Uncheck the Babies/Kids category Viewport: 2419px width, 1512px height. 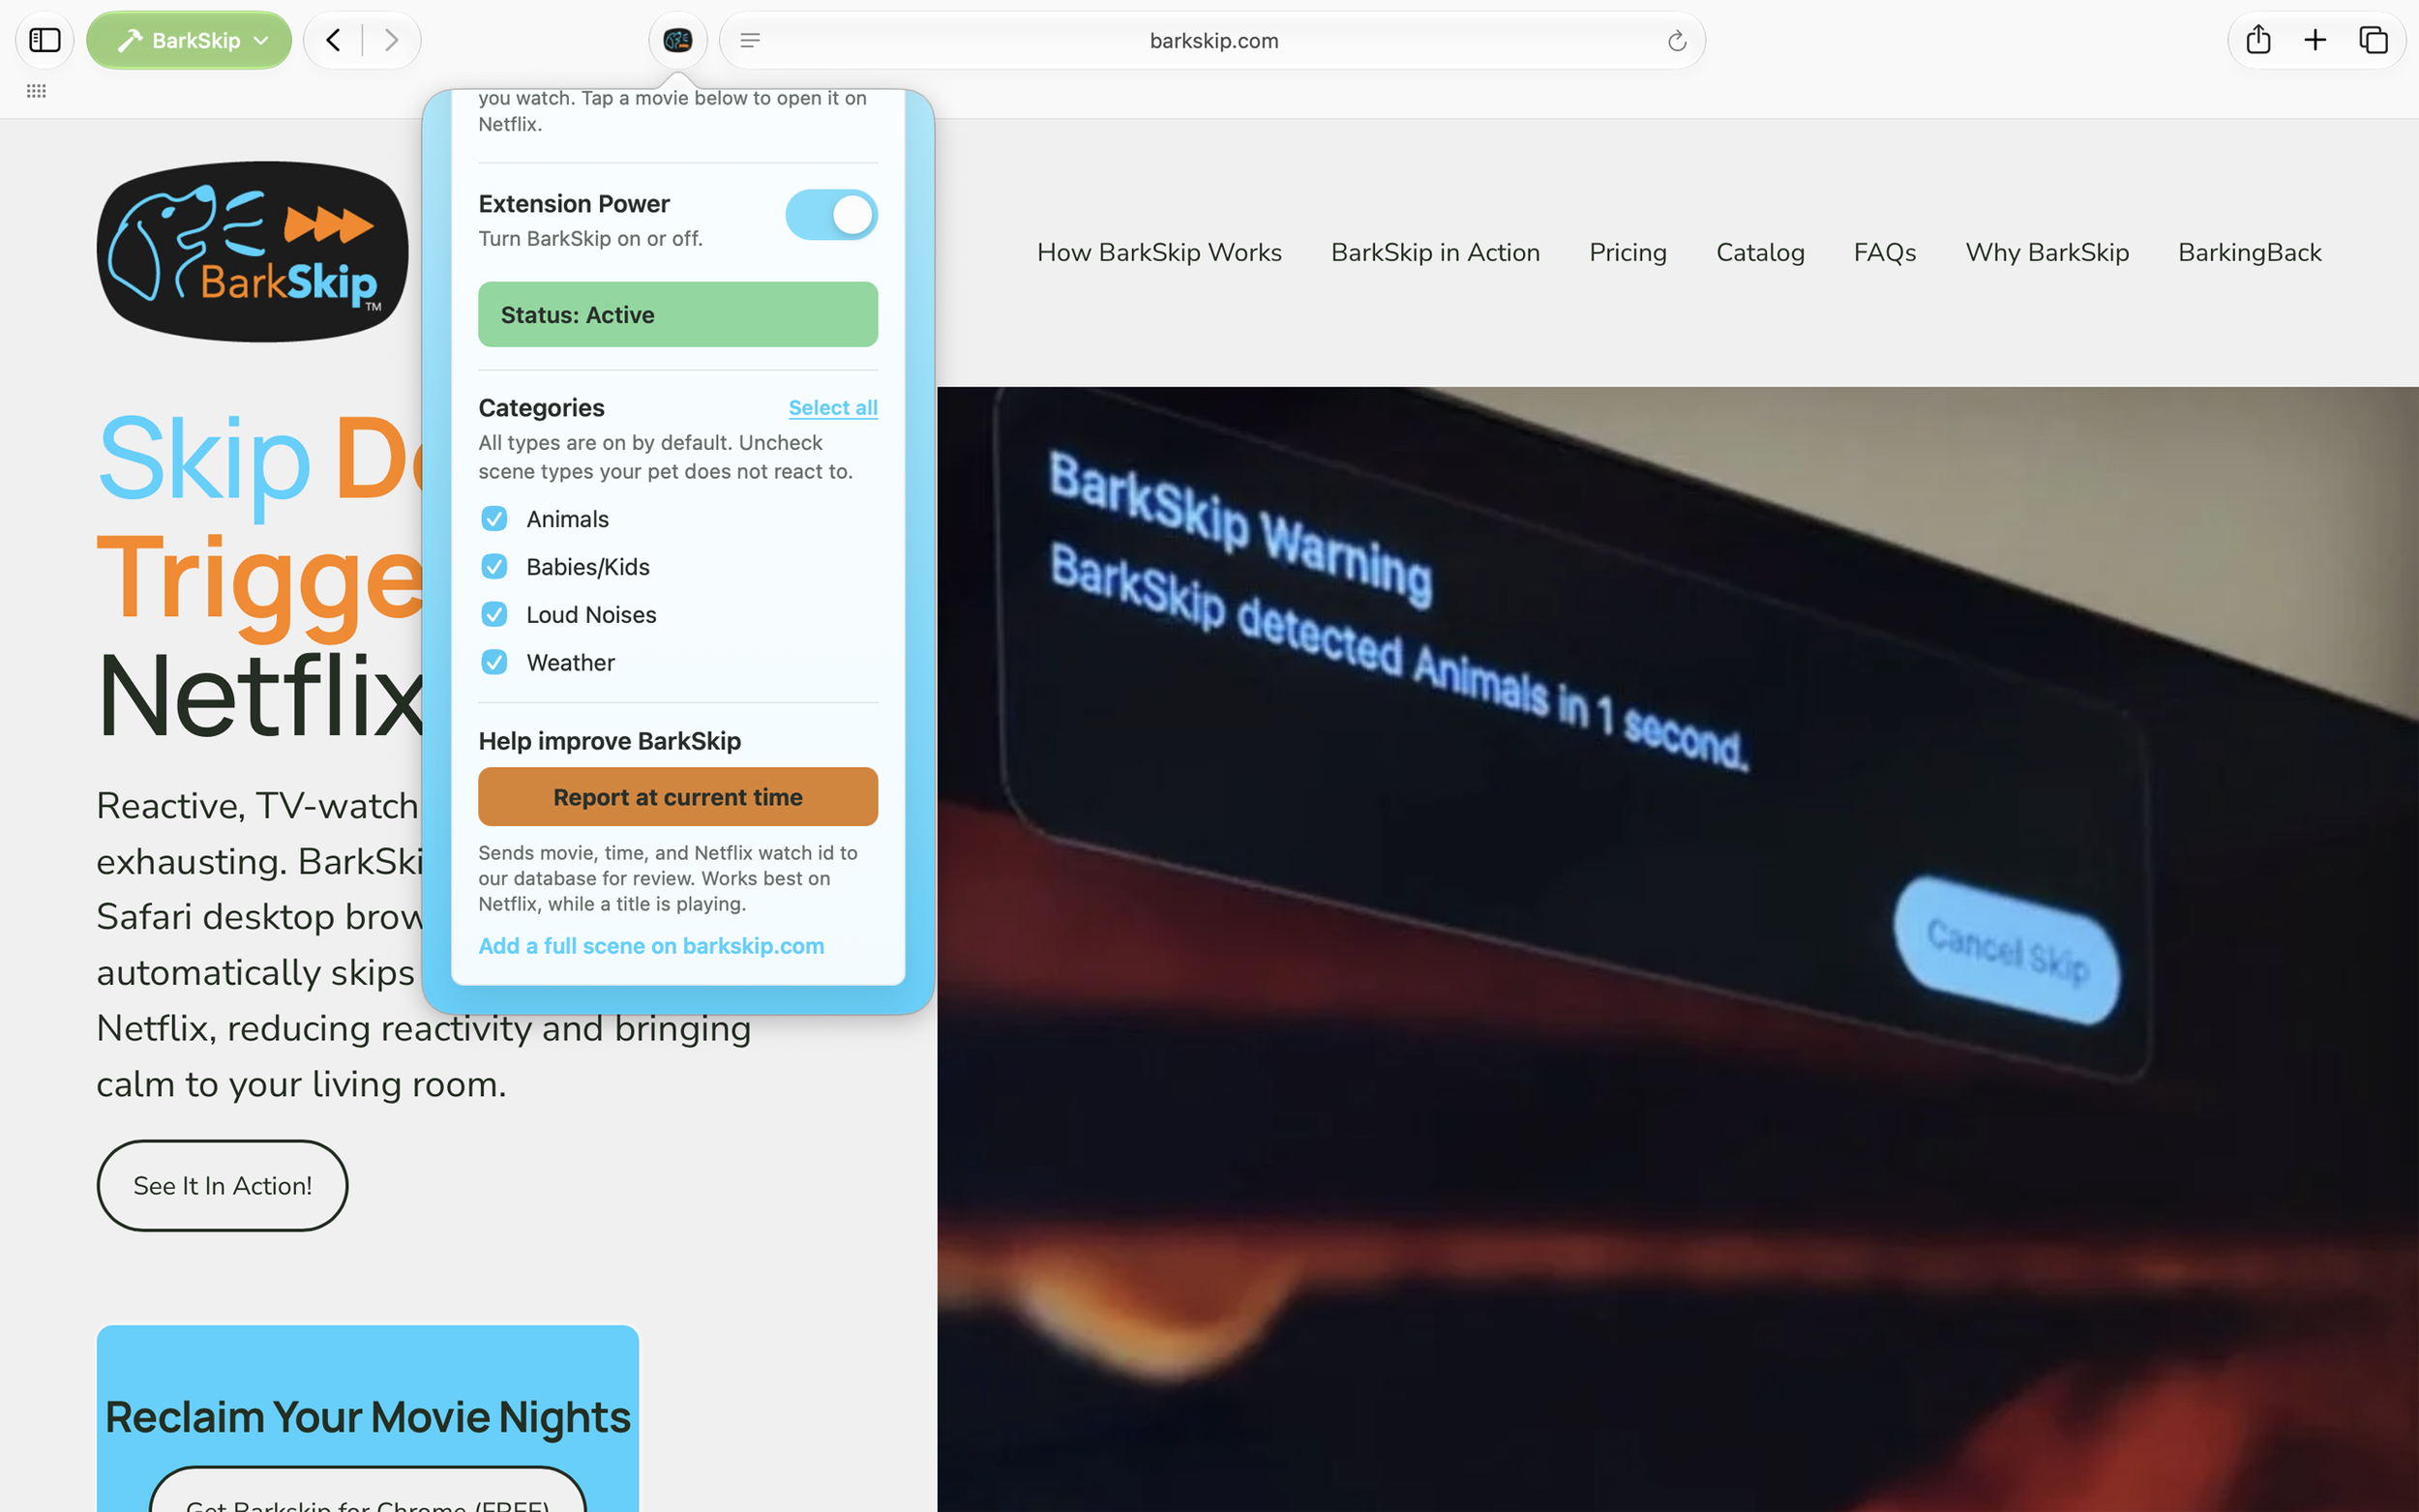pos(494,566)
